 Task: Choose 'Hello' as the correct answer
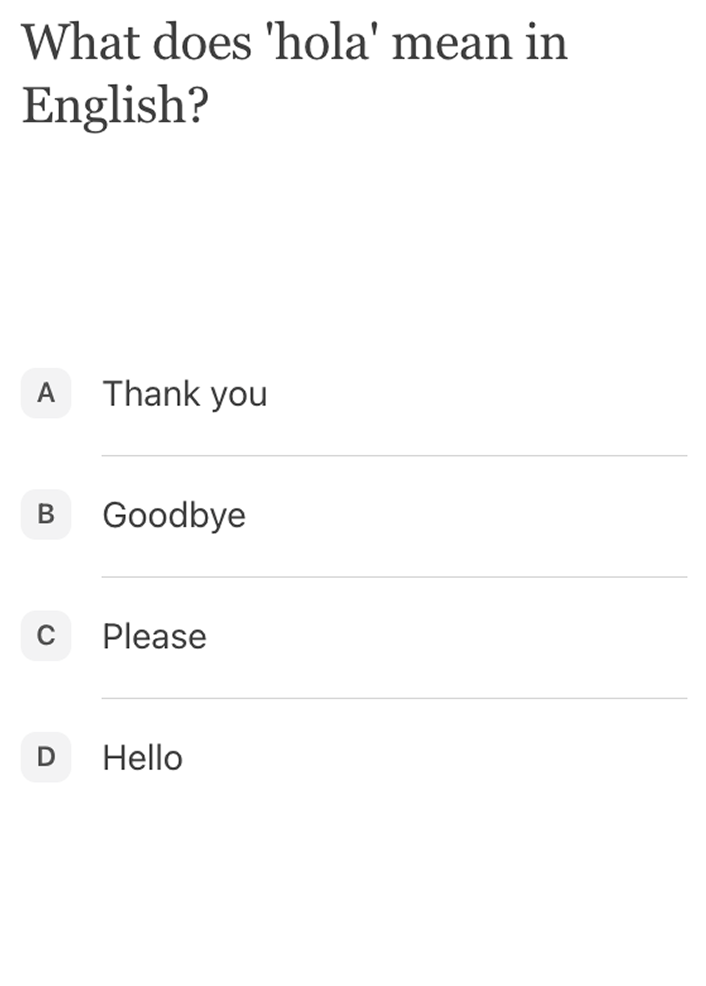[141, 758]
